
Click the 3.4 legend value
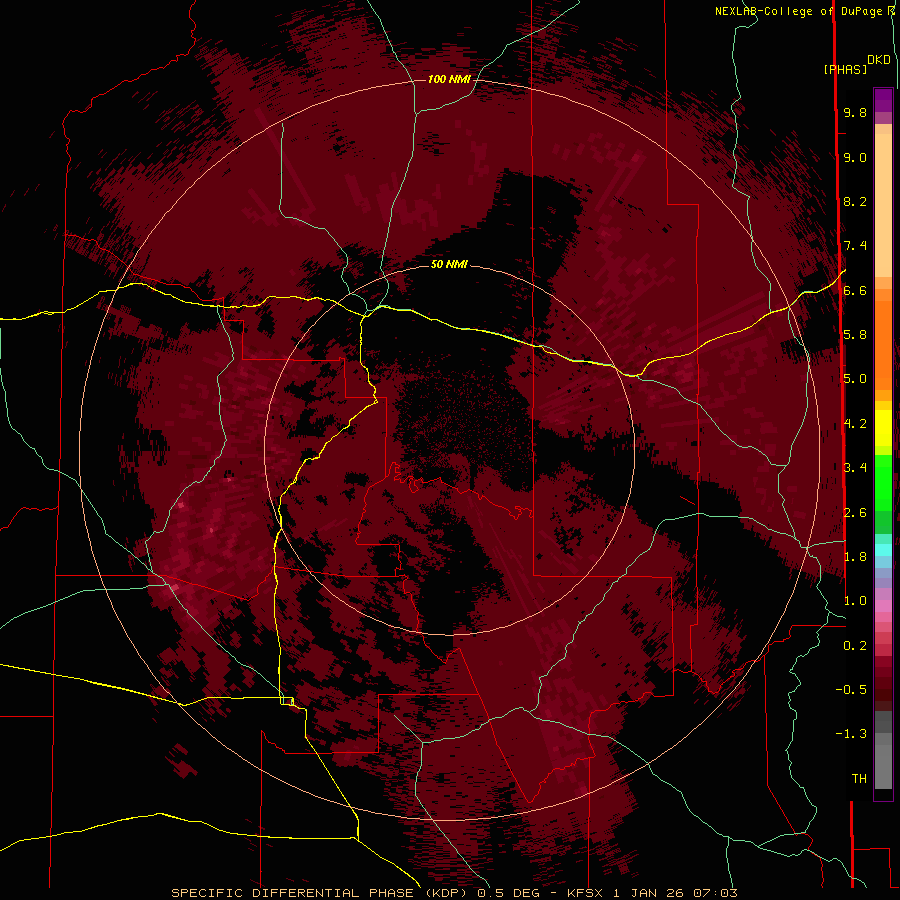[x=855, y=468]
